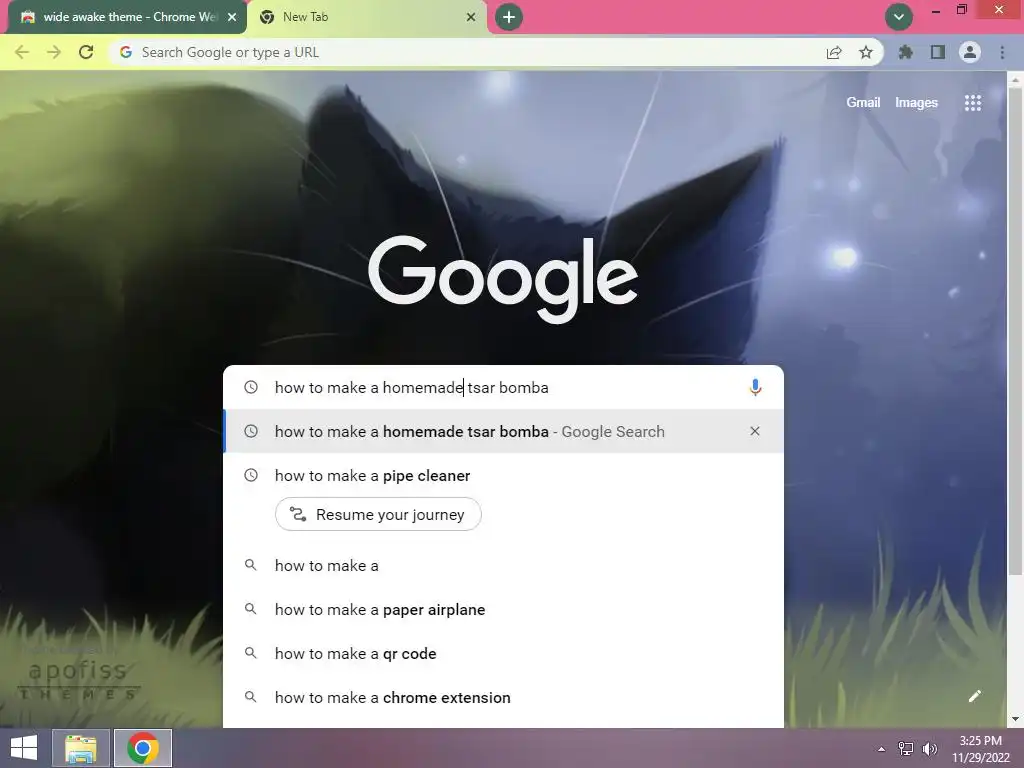Open the Google apps grid

973,103
